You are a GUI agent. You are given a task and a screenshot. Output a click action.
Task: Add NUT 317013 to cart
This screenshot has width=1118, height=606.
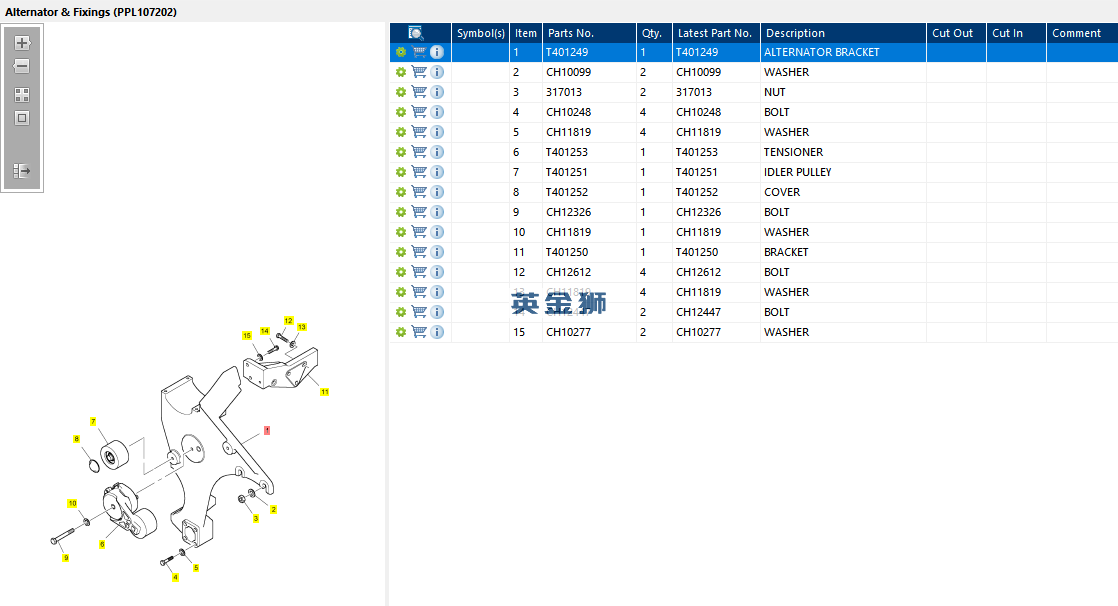point(419,92)
